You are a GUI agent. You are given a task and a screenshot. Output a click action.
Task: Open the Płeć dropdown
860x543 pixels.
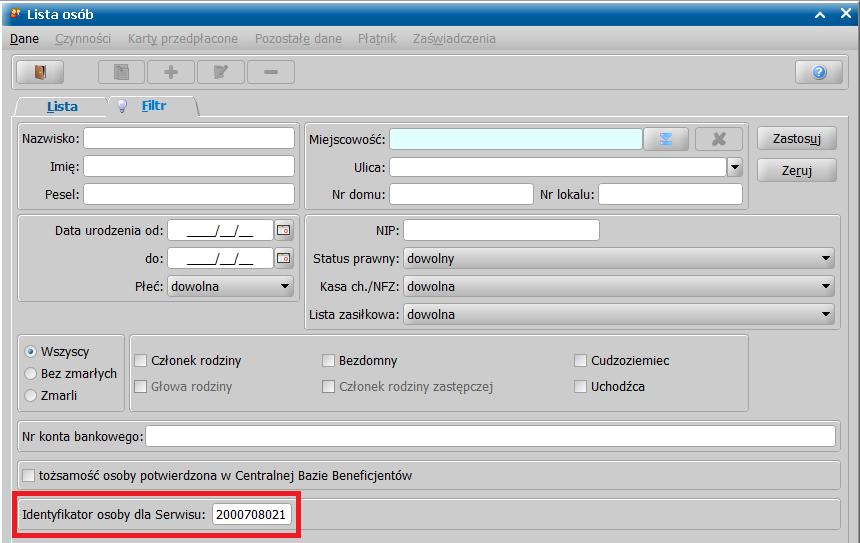tap(230, 286)
